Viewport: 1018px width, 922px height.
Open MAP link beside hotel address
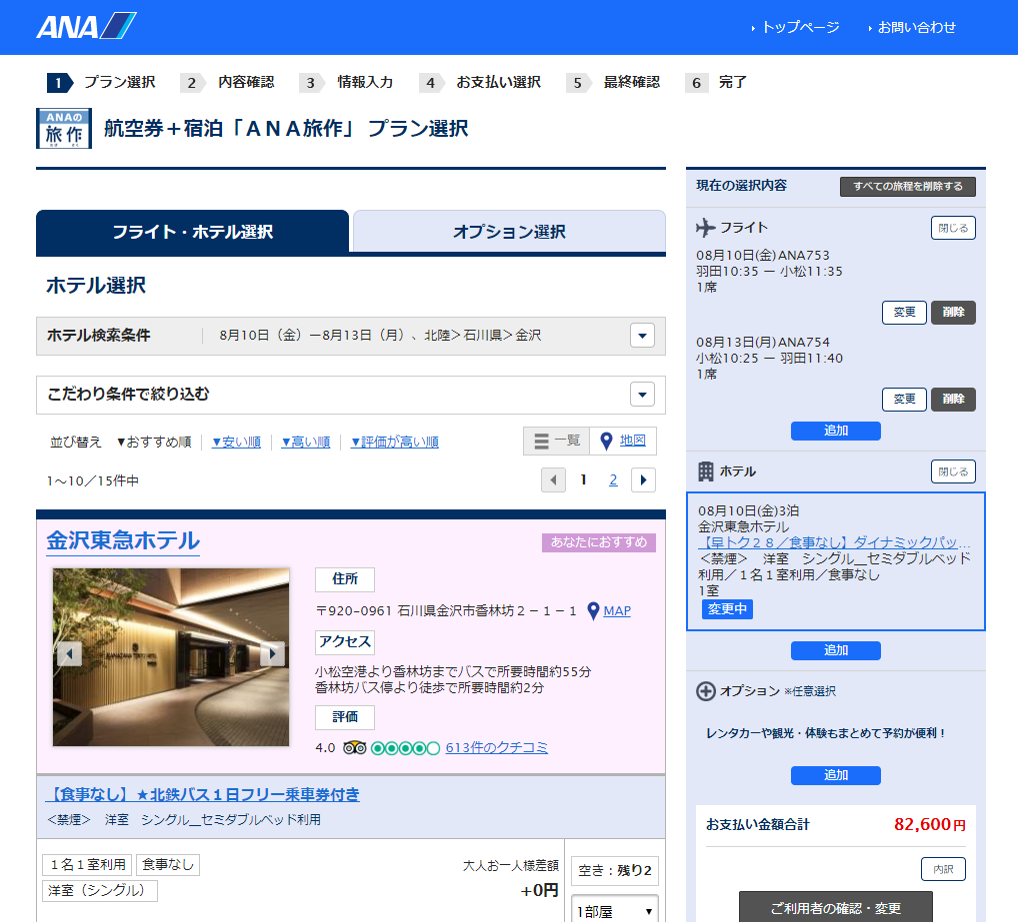617,611
